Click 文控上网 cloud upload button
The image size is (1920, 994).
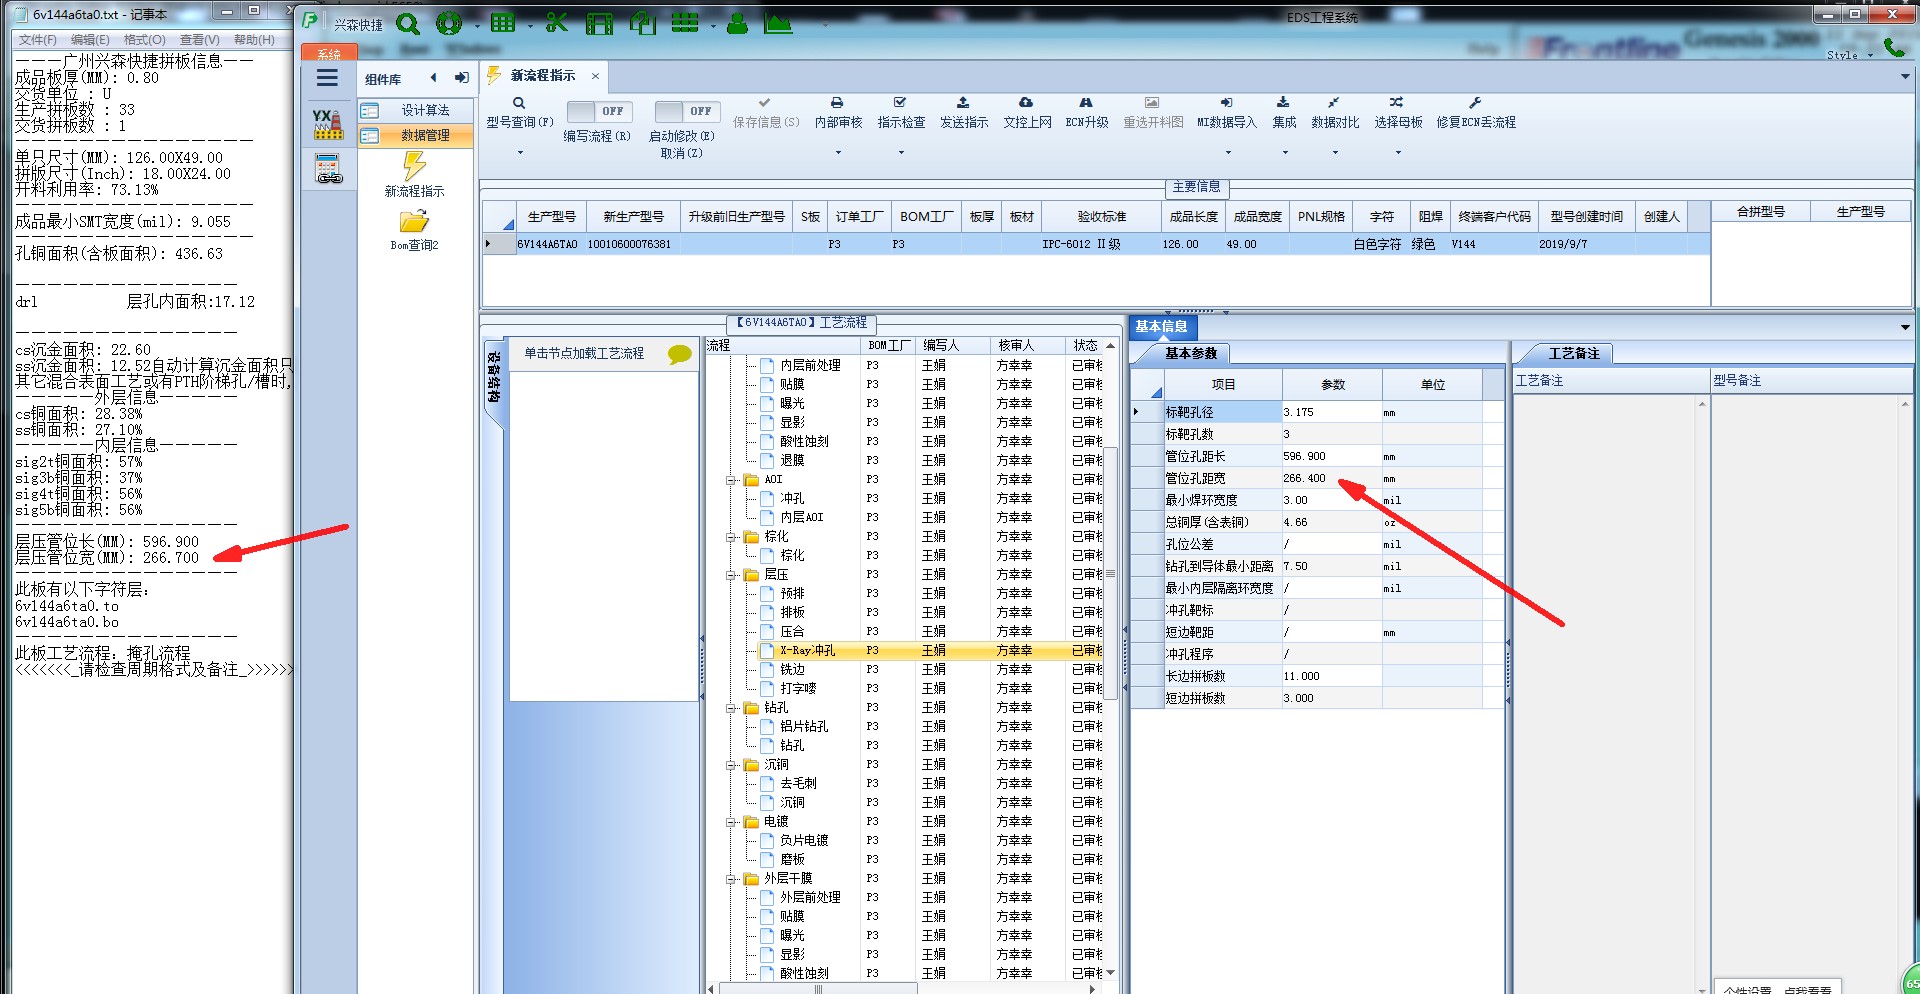point(1027,113)
